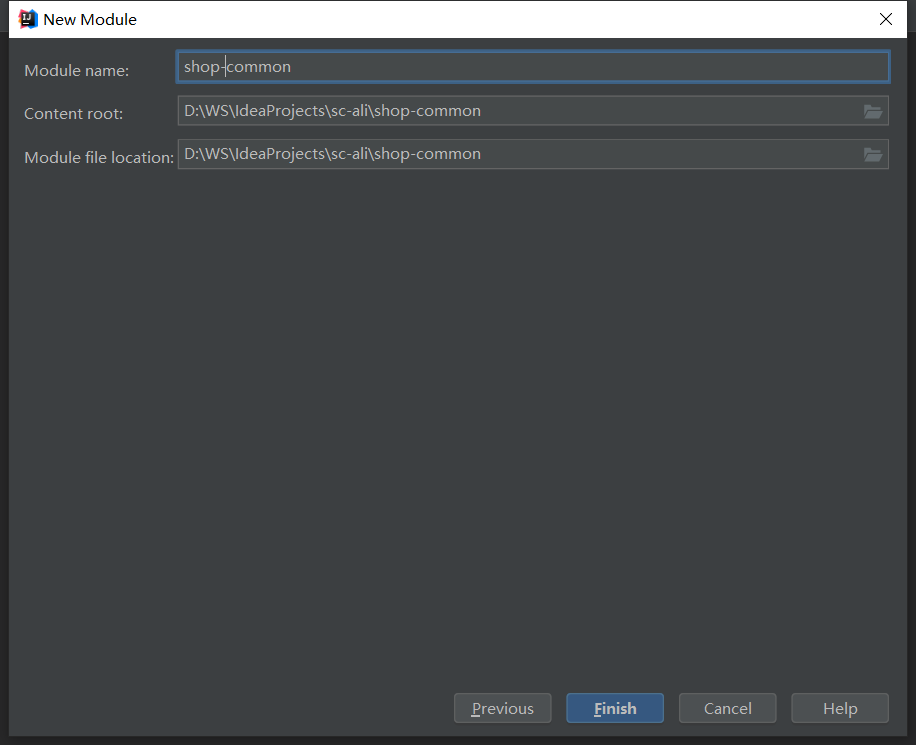Image resolution: width=916 pixels, height=745 pixels.
Task: Click the "Content root:" label
Action: pos(74,113)
